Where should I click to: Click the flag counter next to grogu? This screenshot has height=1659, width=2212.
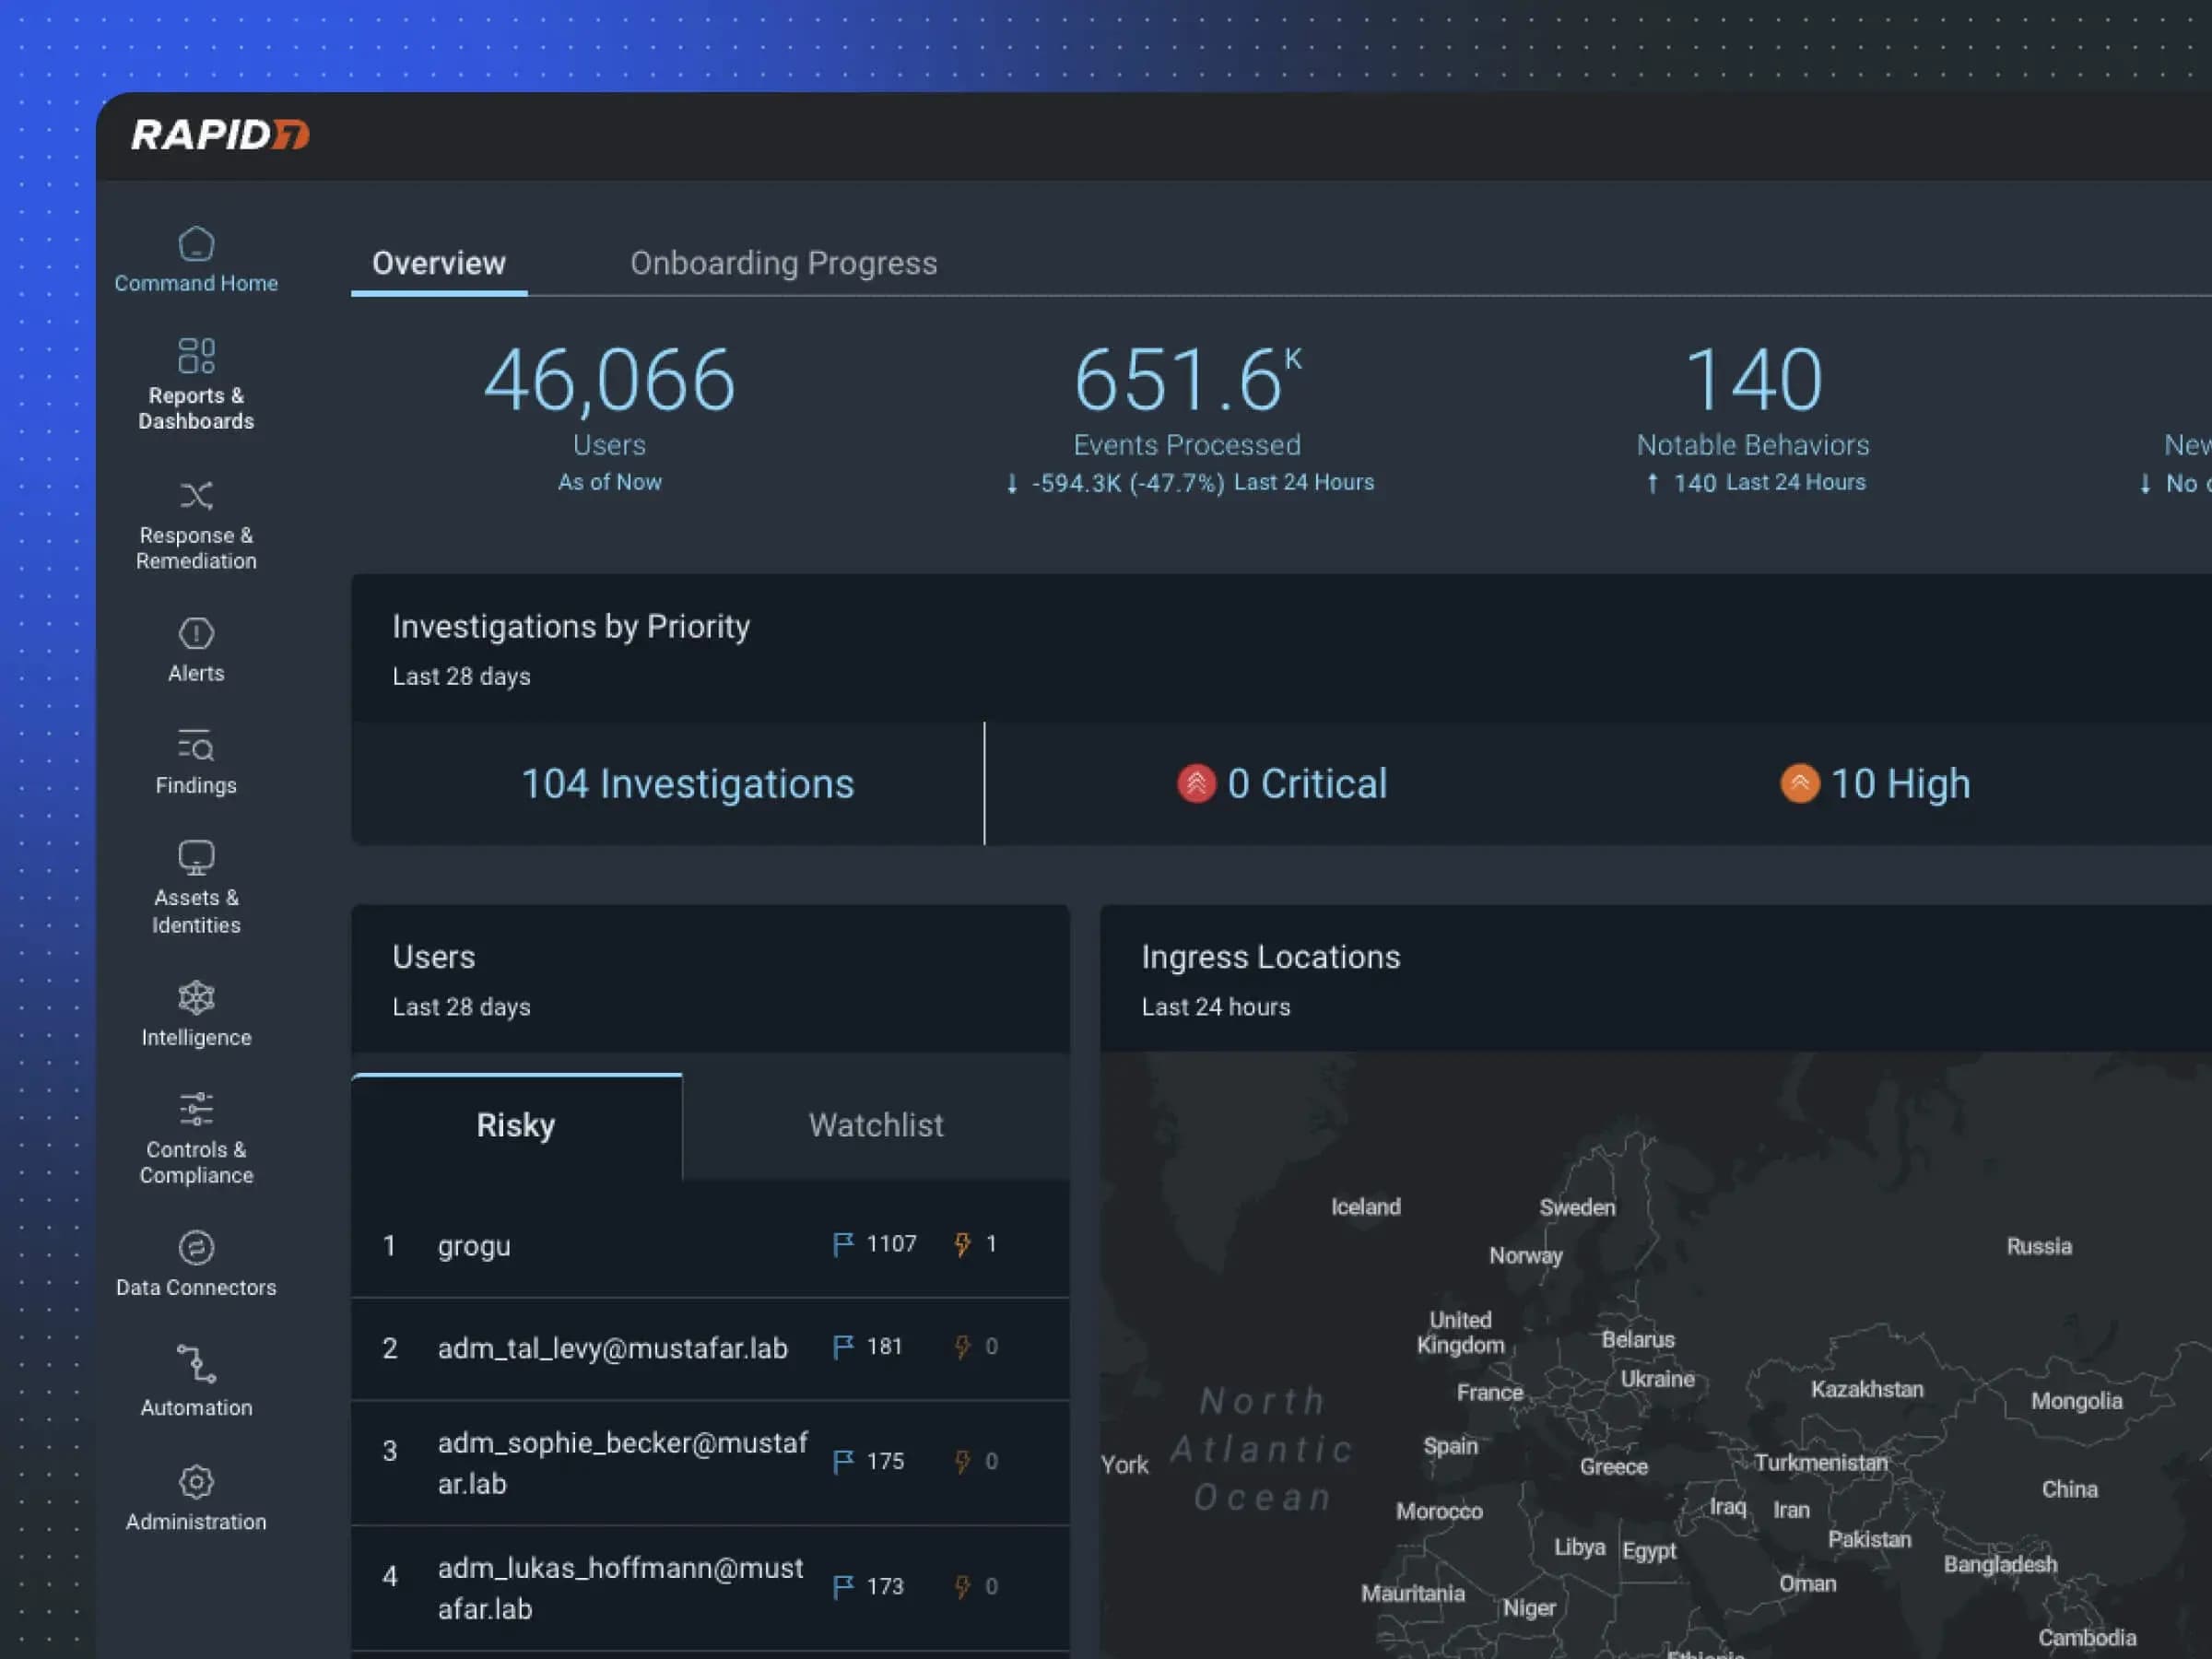tap(874, 1244)
